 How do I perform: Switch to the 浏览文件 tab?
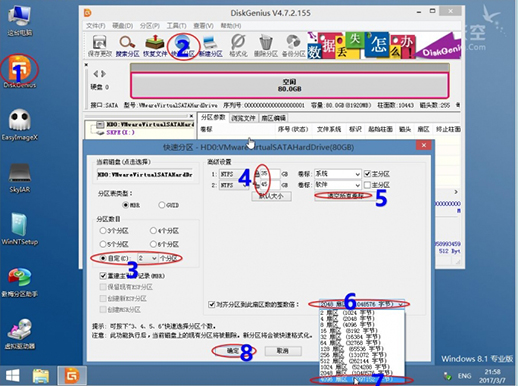(x=243, y=118)
